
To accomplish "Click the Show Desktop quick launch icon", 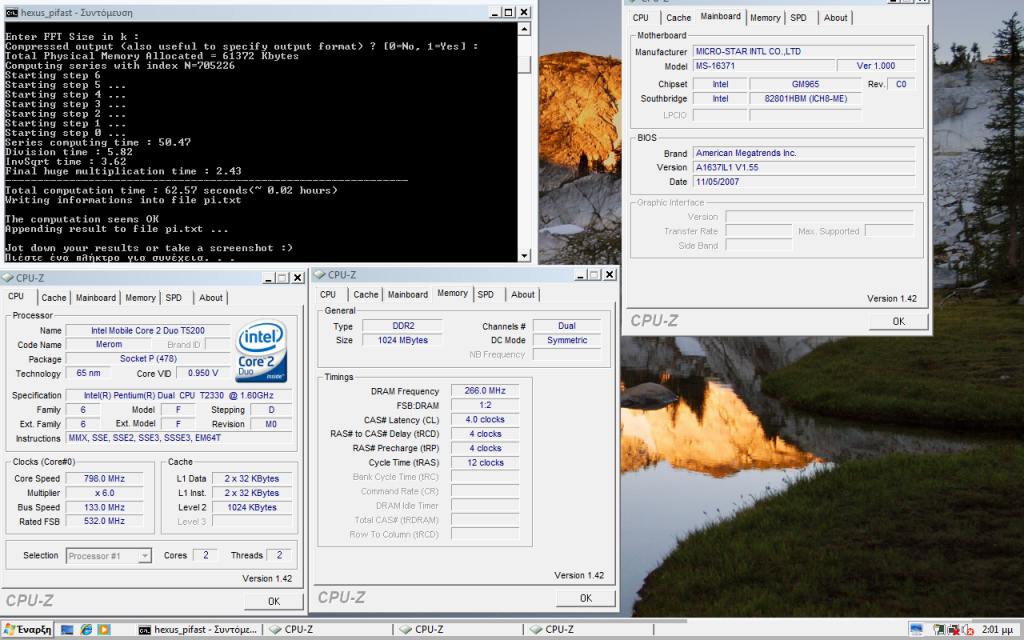I will pyautogui.click(x=67, y=630).
